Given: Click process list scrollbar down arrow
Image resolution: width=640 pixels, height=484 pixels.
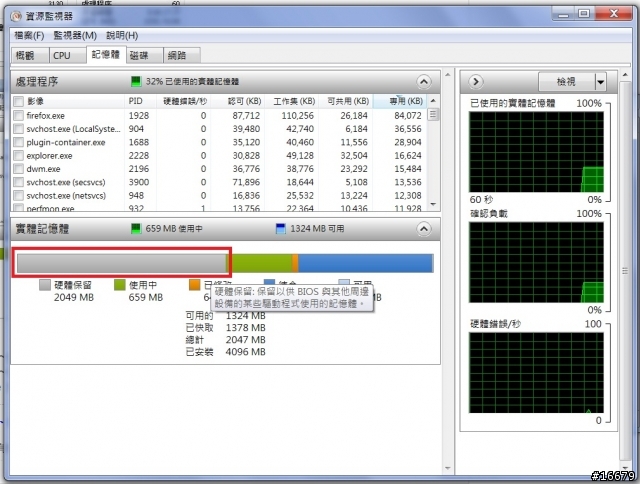Looking at the screenshot, I should tap(433, 204).
